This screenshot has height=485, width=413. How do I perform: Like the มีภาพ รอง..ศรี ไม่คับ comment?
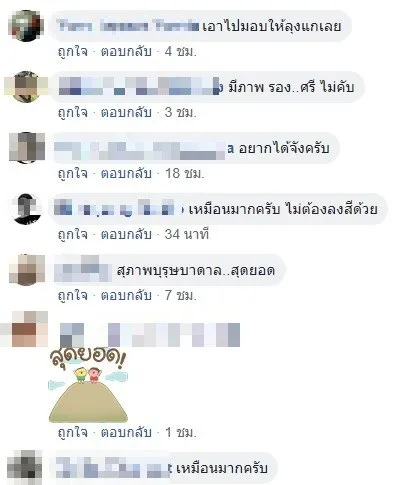[x=73, y=113]
